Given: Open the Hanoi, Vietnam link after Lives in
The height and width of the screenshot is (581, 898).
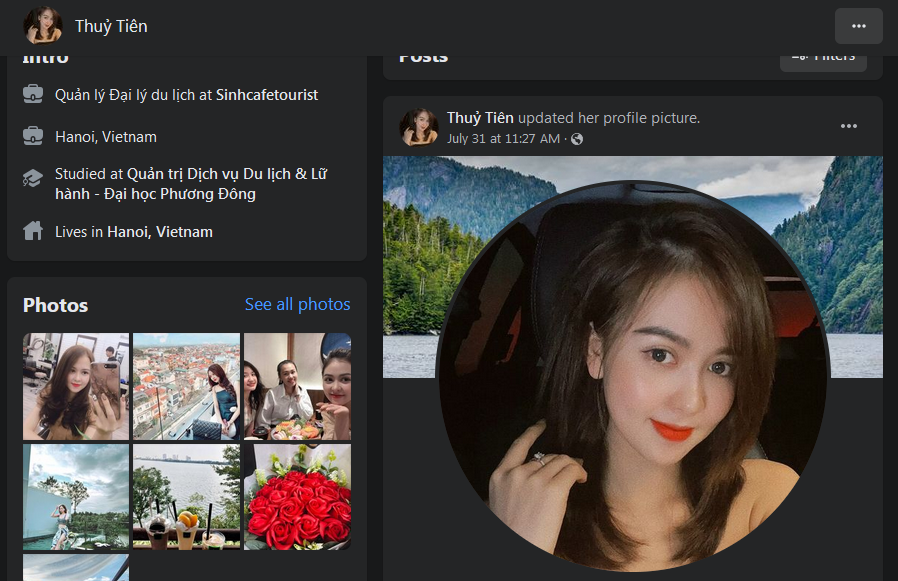Looking at the screenshot, I should pyautogui.click(x=160, y=231).
